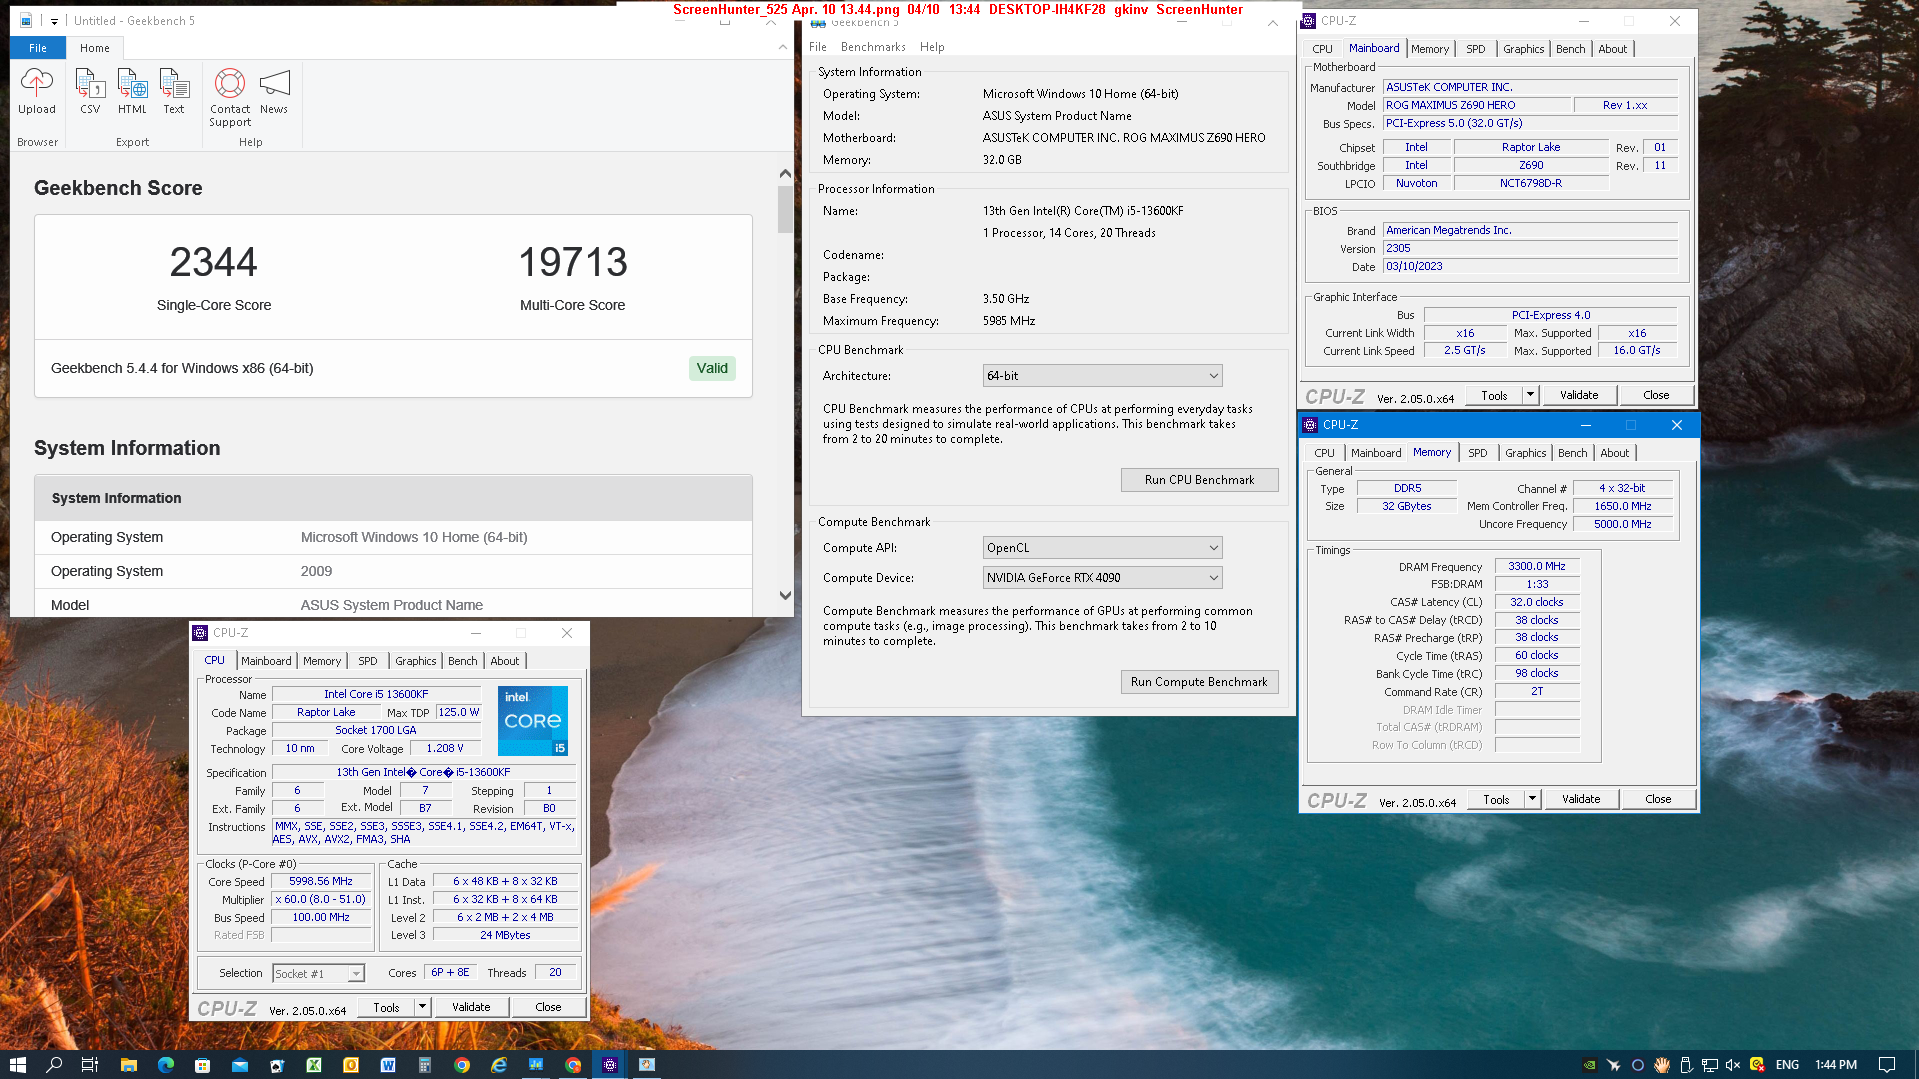Open the network tray icon
Screen dimensions: 1919x1079
coord(1709,1065)
